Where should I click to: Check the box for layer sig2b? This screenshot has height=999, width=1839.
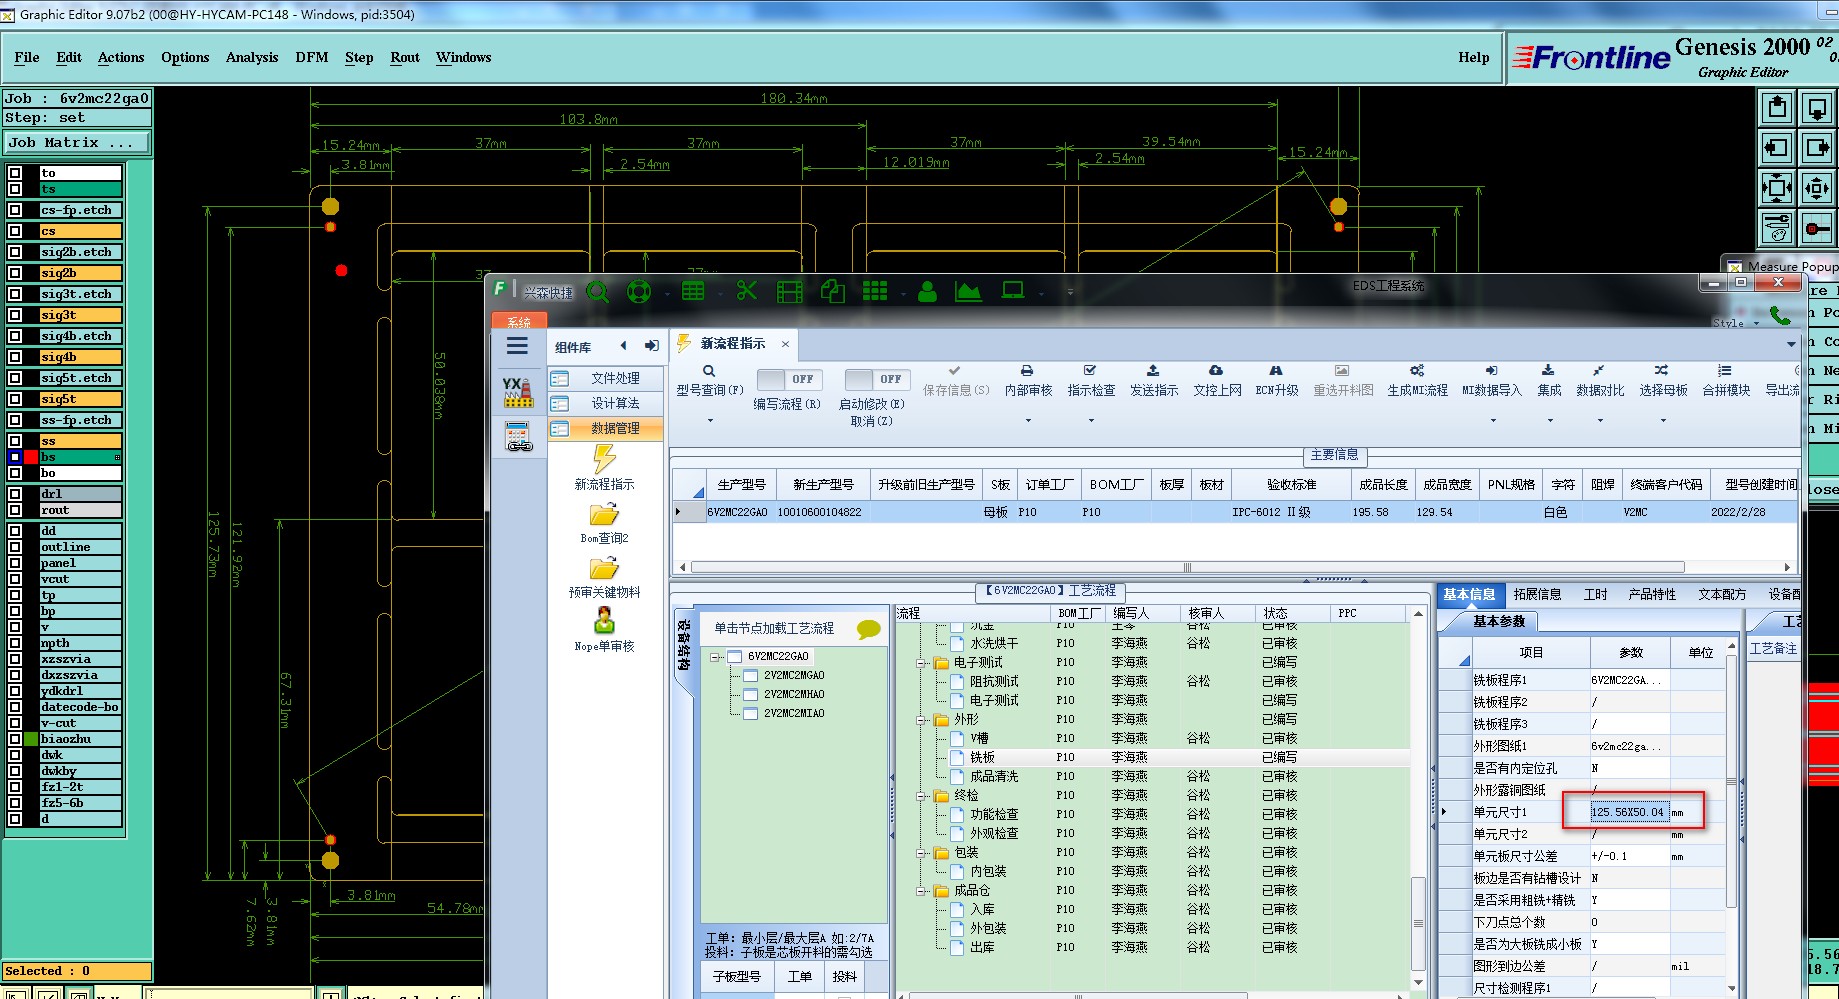click(15, 273)
